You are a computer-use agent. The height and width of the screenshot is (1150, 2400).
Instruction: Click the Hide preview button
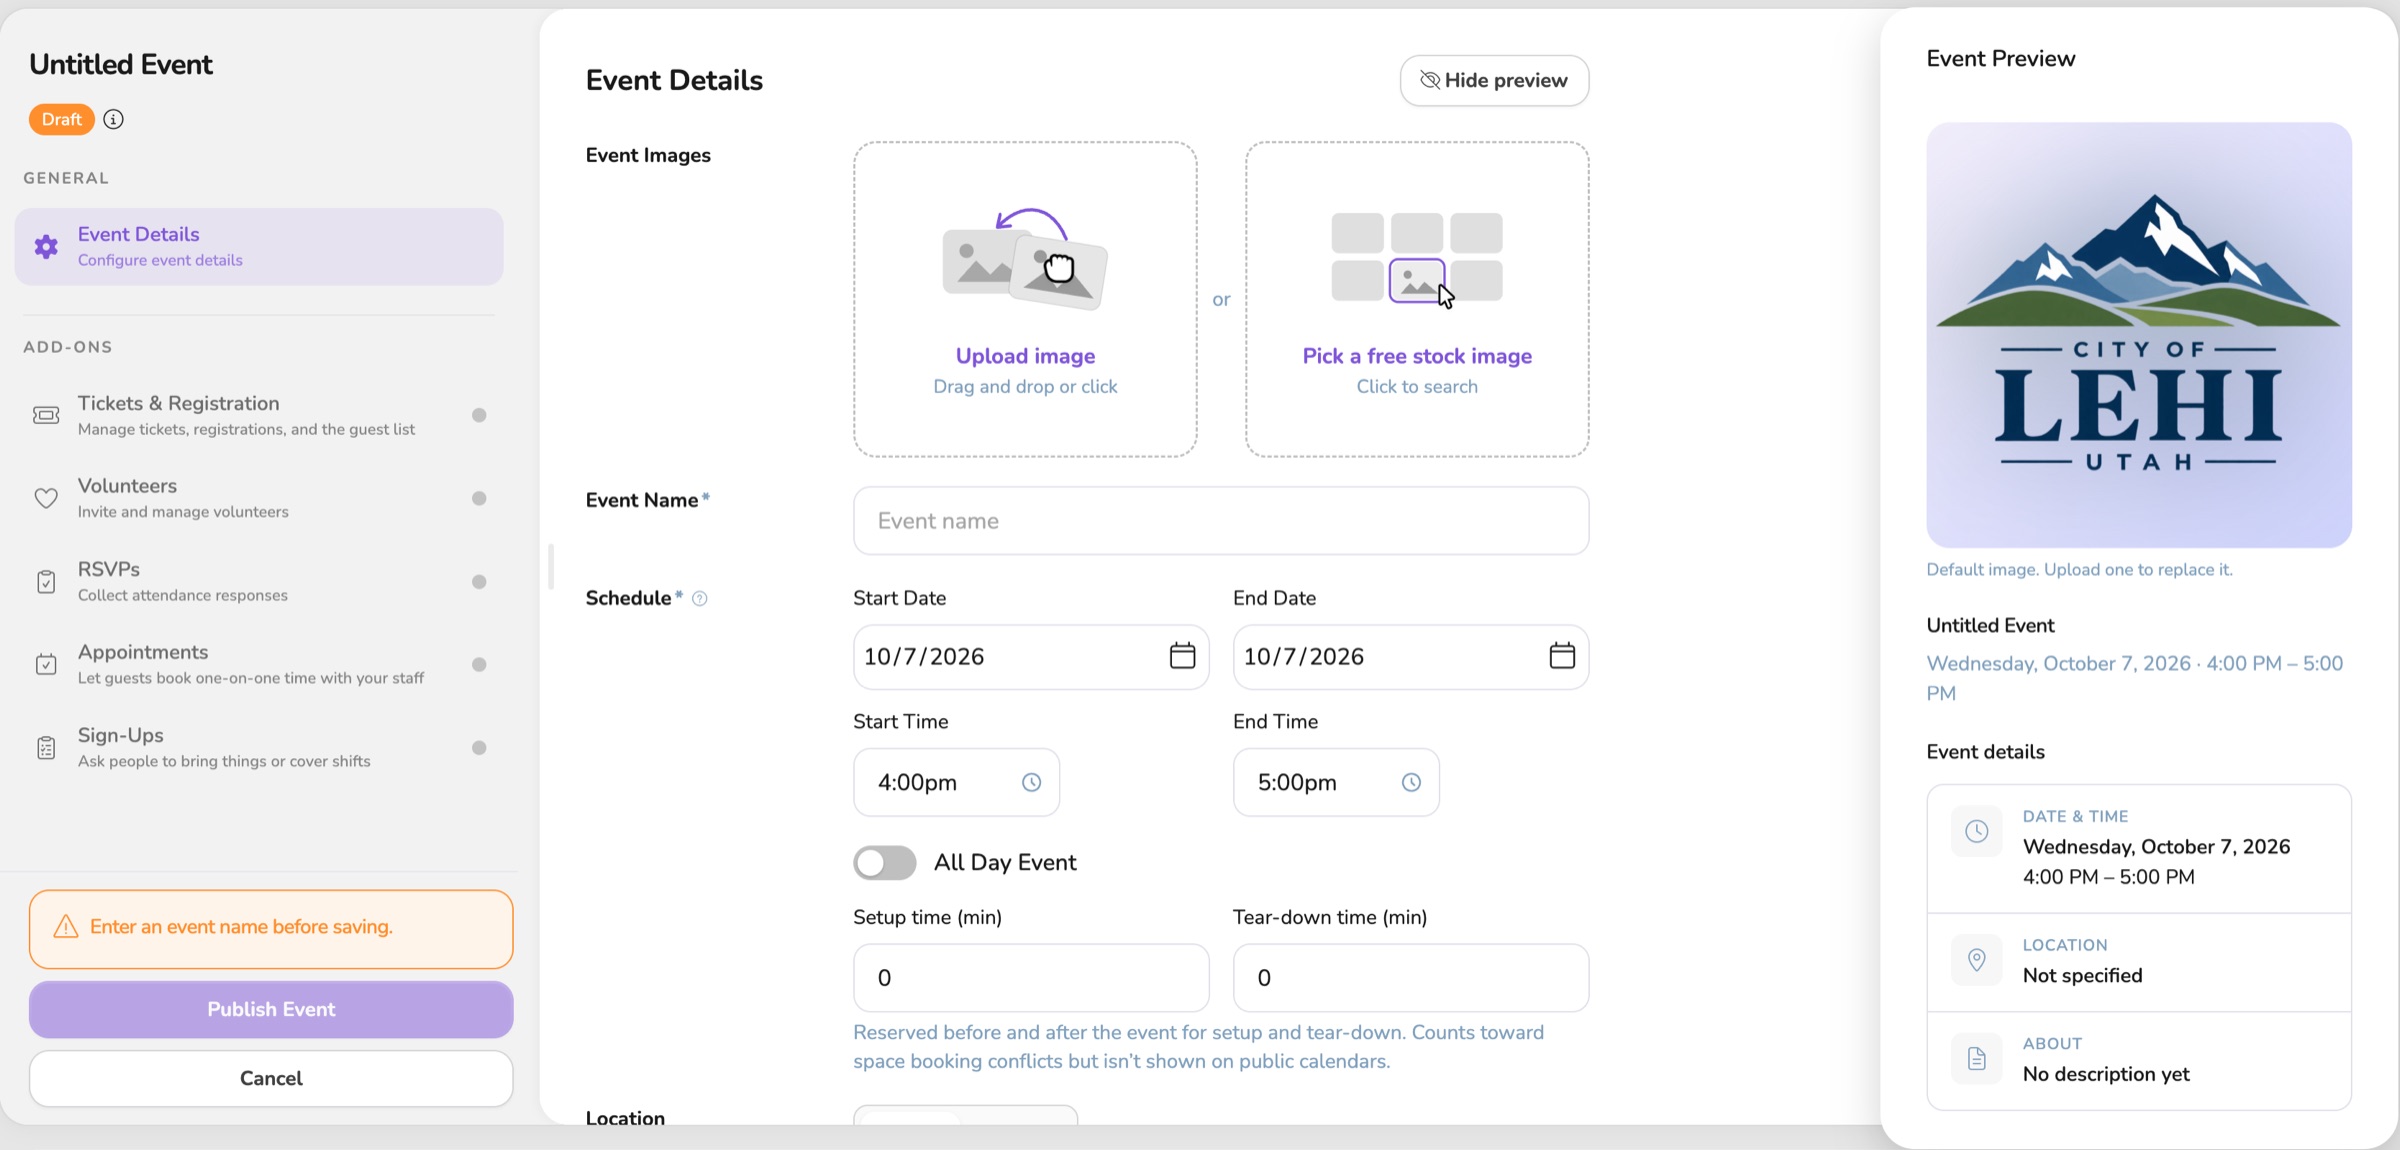1494,80
